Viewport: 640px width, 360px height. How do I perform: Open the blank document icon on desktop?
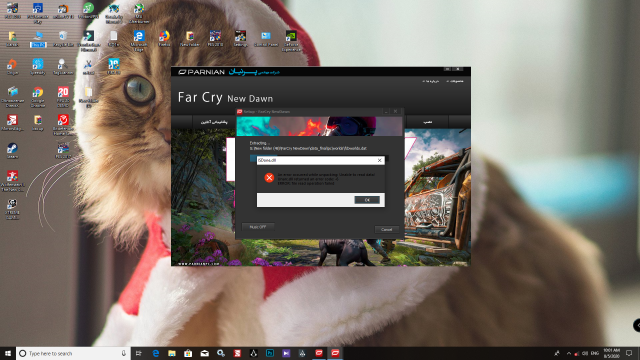click(113, 39)
